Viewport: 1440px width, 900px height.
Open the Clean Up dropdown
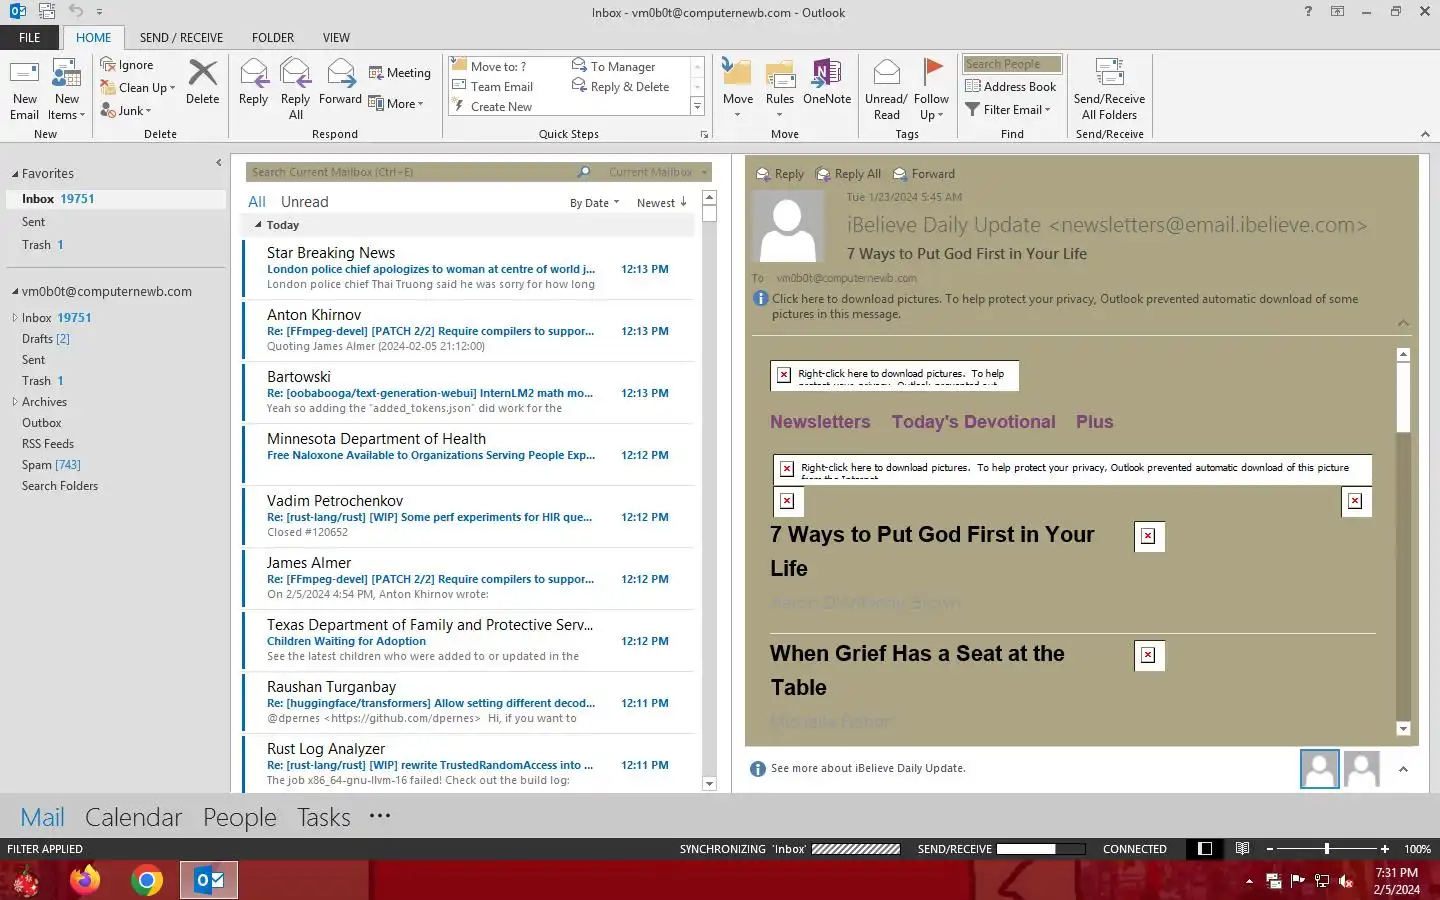[138, 88]
